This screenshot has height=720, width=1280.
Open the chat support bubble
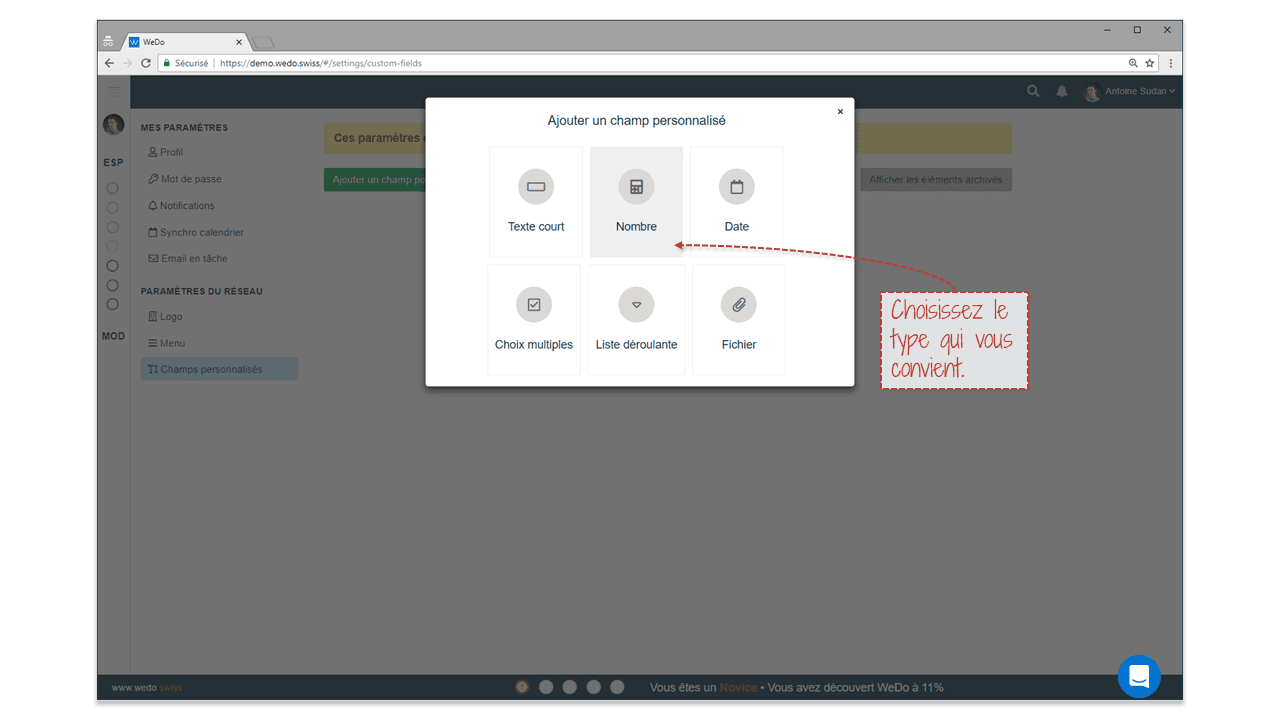tap(1139, 677)
